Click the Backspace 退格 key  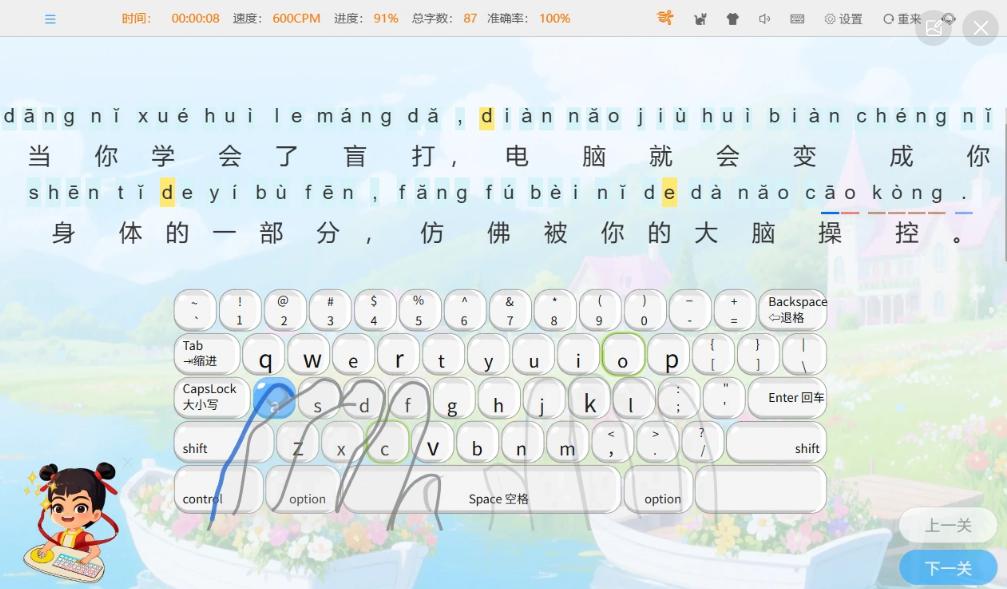[x=797, y=310]
